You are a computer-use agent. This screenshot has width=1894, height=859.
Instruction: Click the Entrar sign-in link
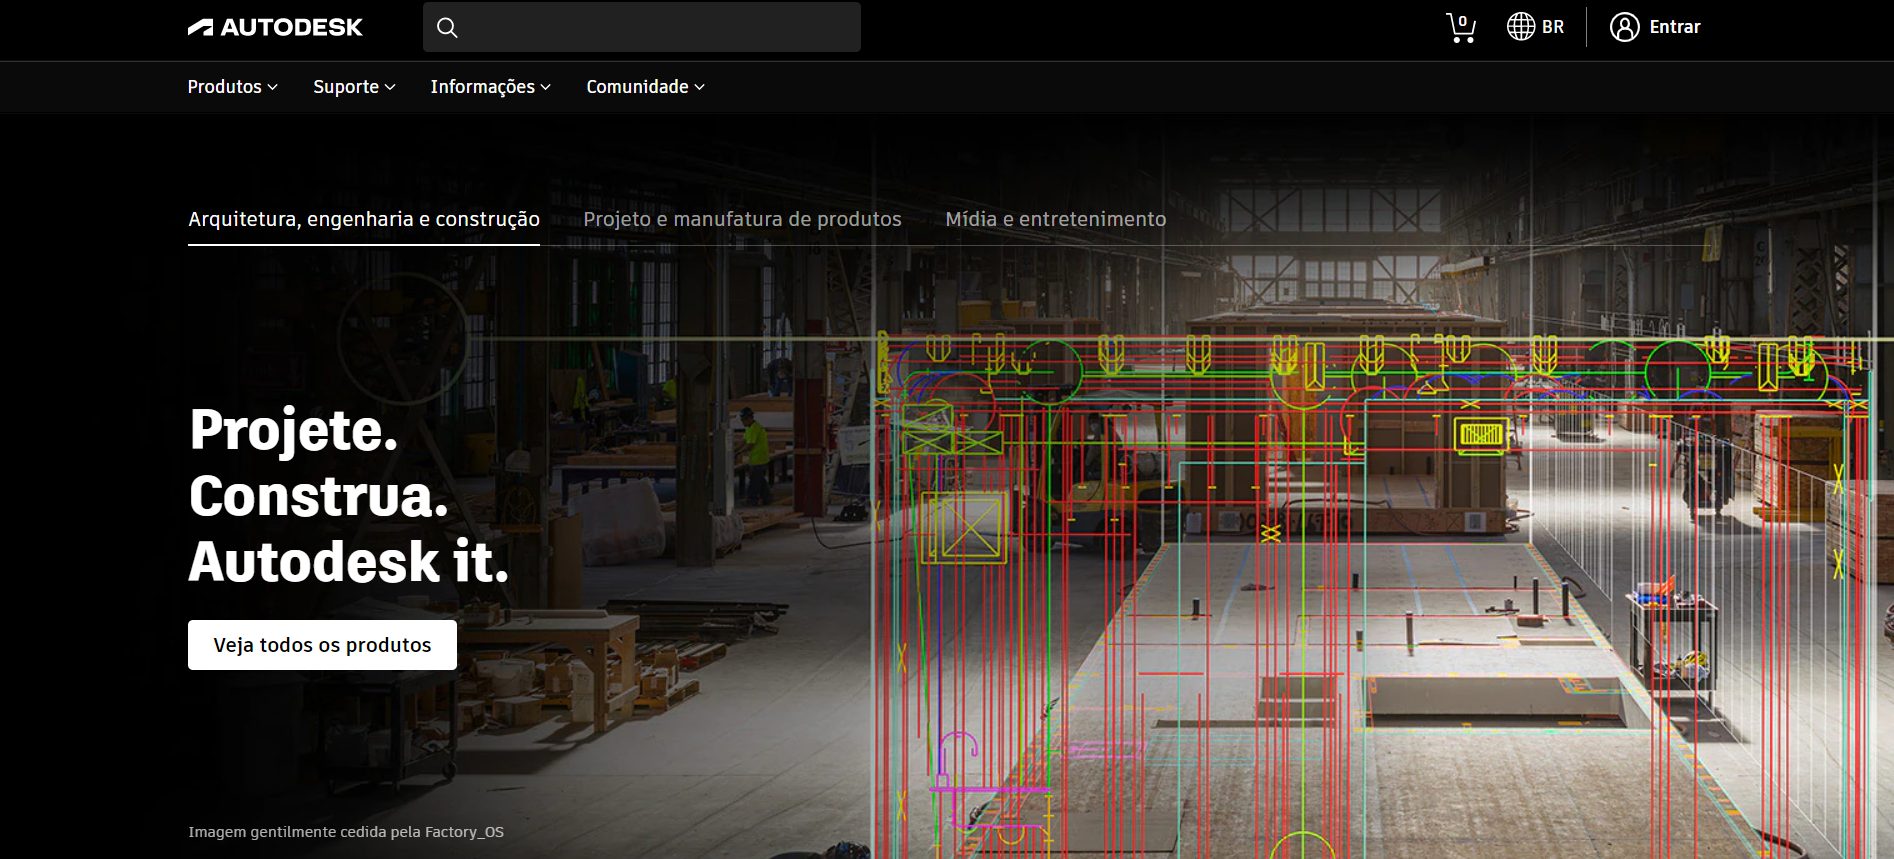tap(1675, 27)
